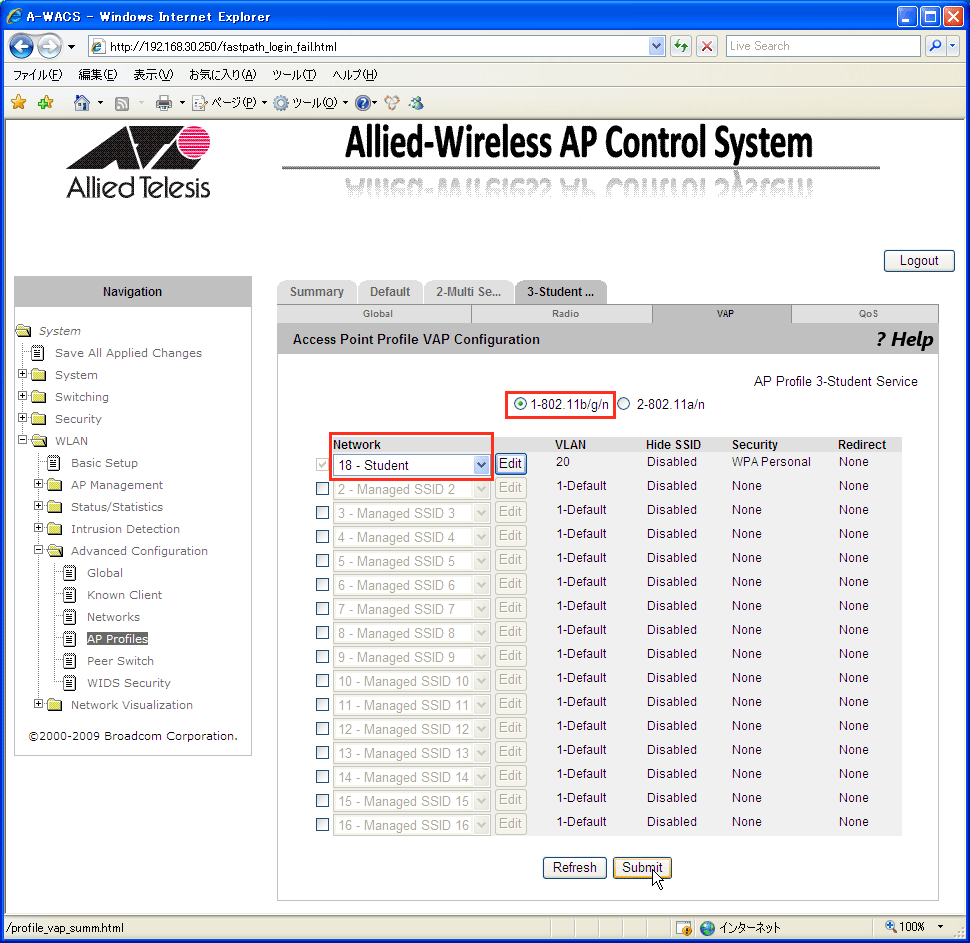Switch to the Default profile tab
This screenshot has width=970, height=943.
[x=390, y=291]
